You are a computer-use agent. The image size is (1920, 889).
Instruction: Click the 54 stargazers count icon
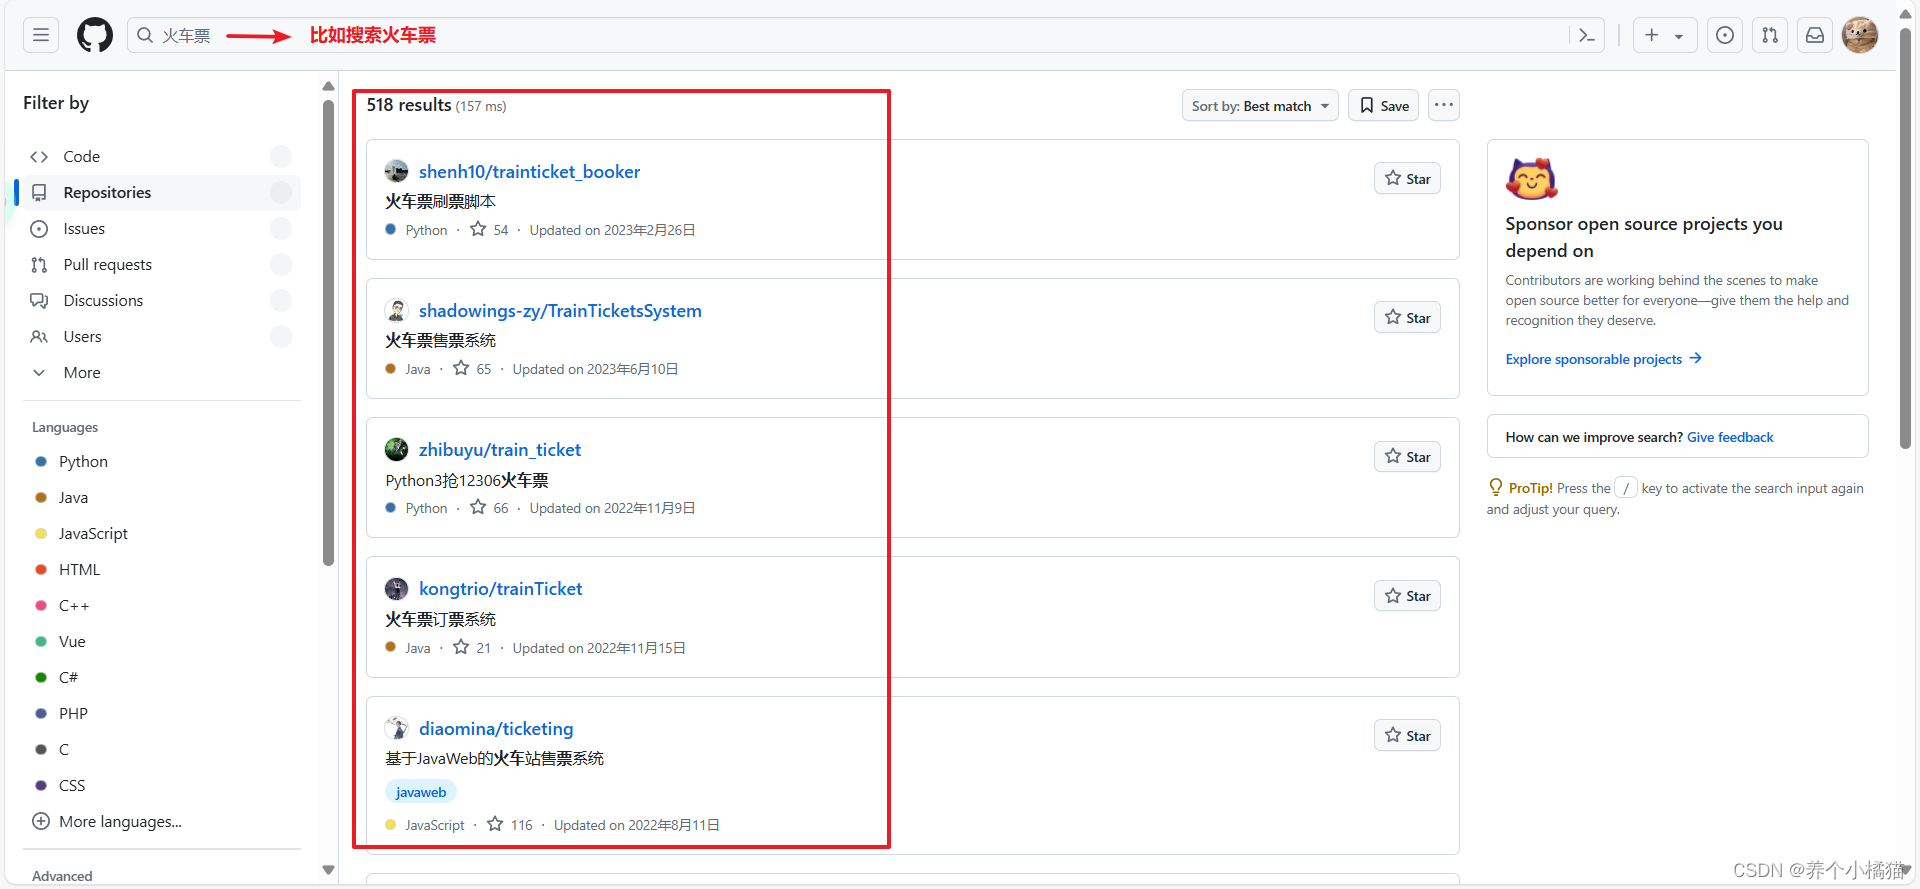pyautogui.click(x=478, y=229)
